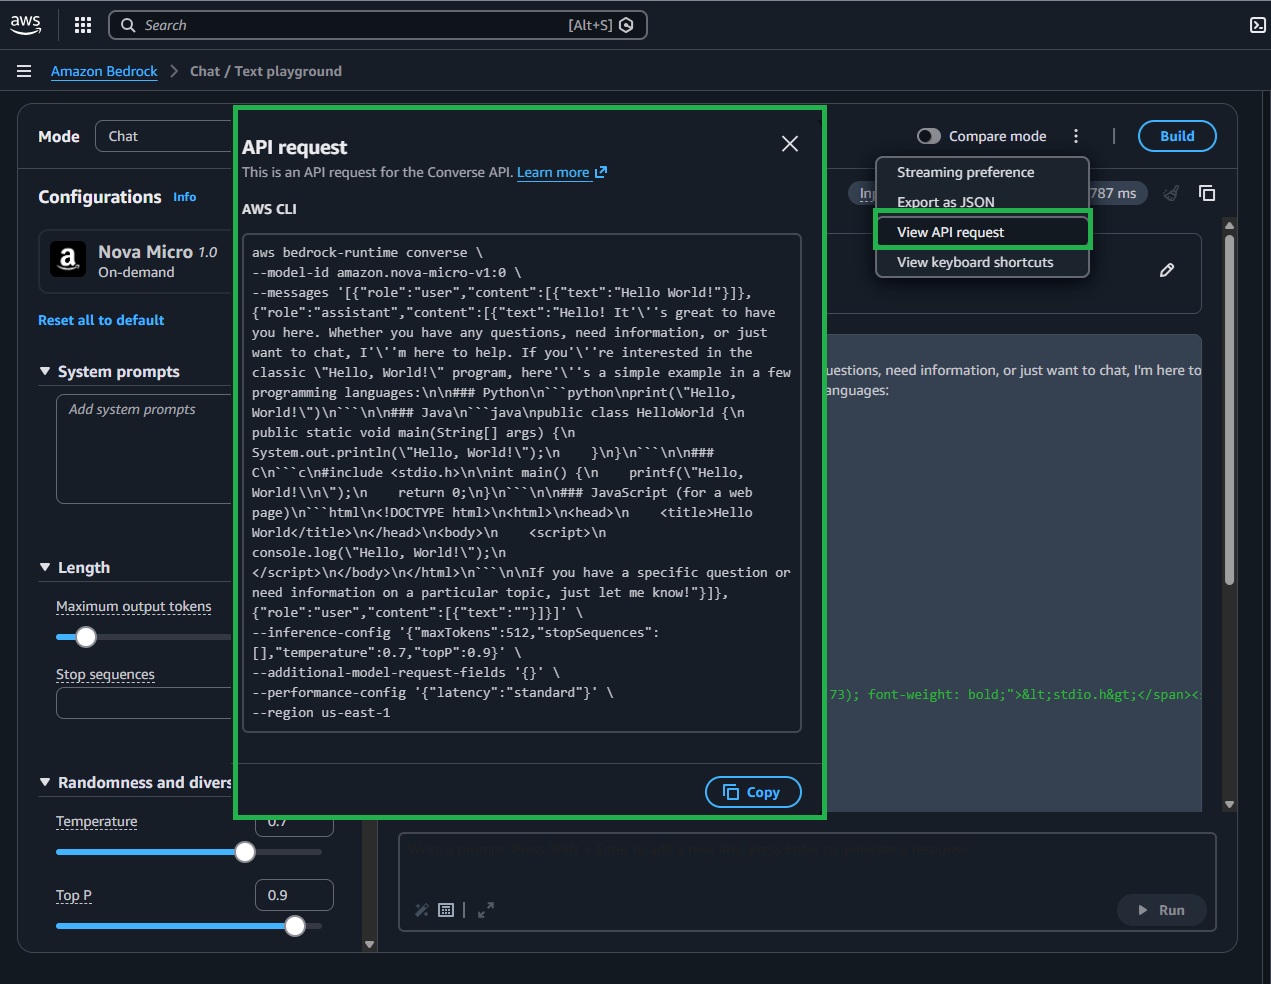The height and width of the screenshot is (984, 1271).
Task: Open the kebab options menu
Action: click(x=1076, y=135)
